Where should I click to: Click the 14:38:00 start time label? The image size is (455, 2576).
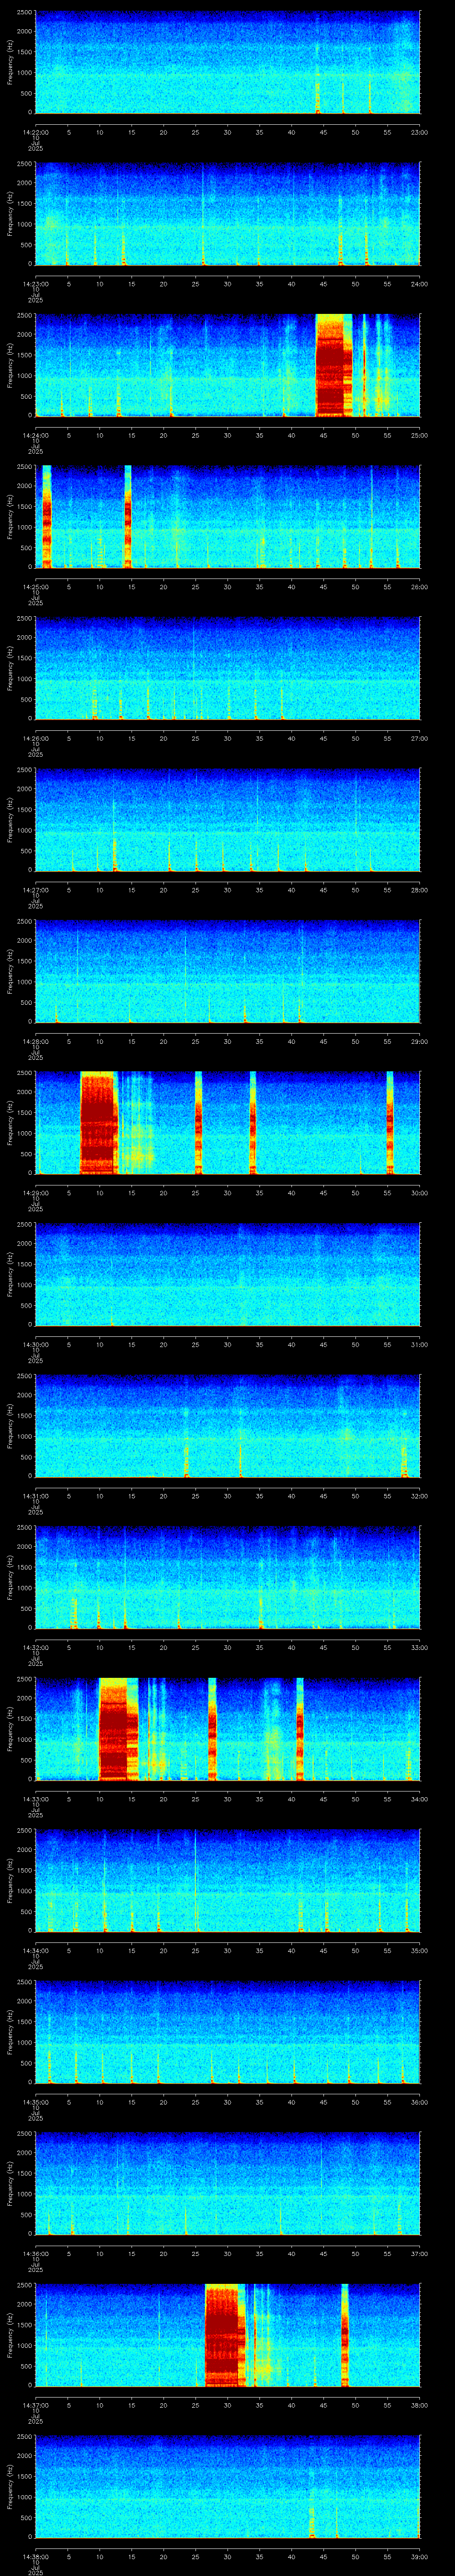tap(35, 2557)
